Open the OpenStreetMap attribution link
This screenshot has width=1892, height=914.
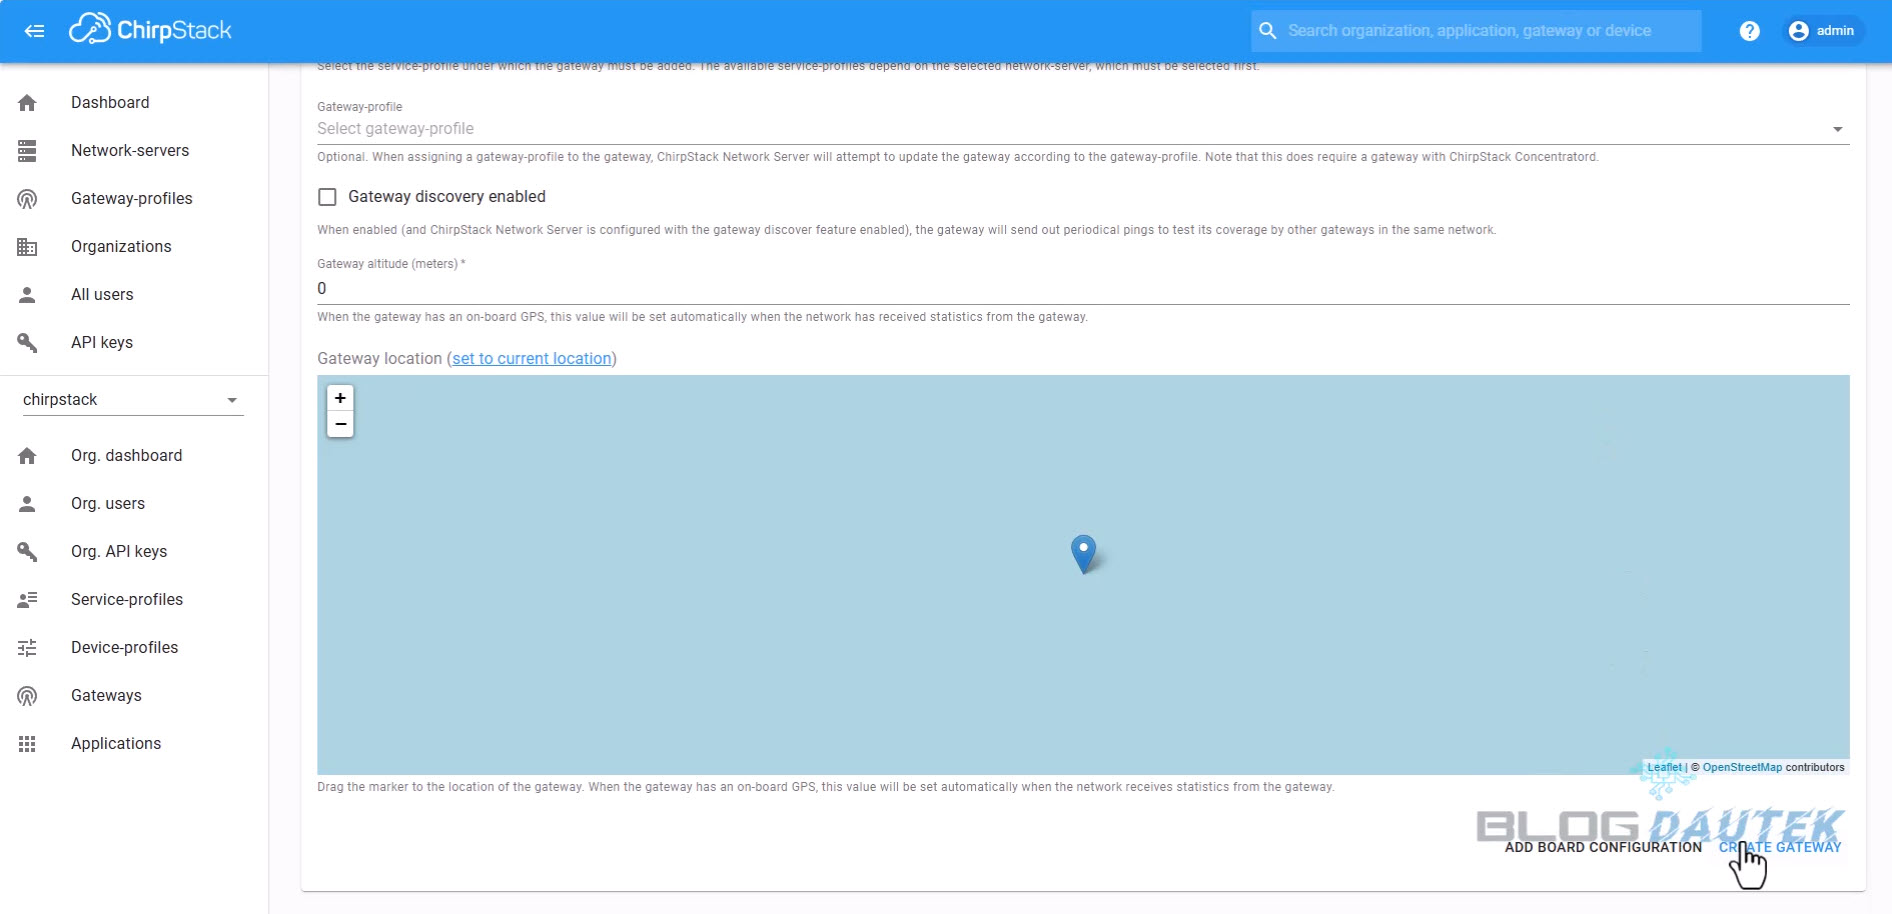click(1741, 768)
